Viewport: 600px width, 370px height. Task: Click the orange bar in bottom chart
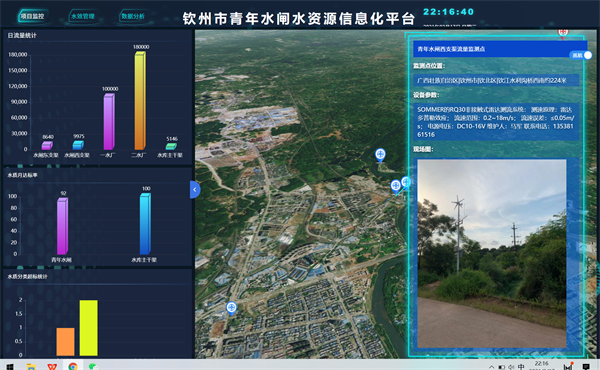(x=65, y=342)
